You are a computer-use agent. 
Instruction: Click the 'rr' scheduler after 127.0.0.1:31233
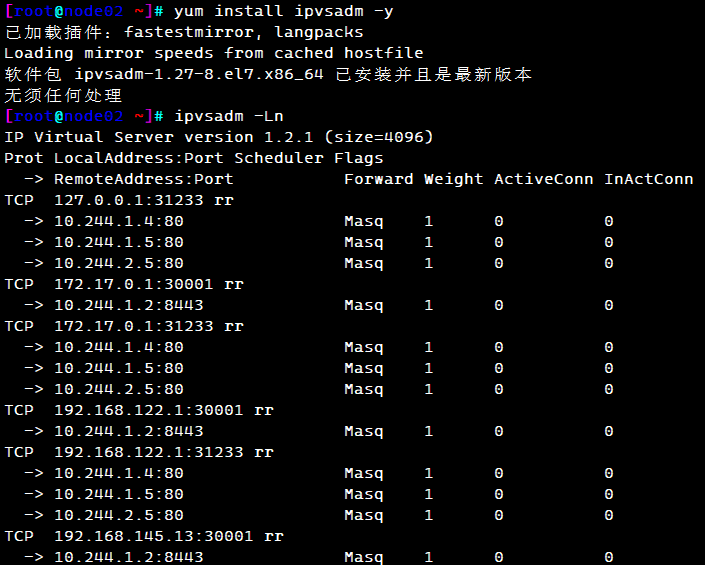coord(224,201)
